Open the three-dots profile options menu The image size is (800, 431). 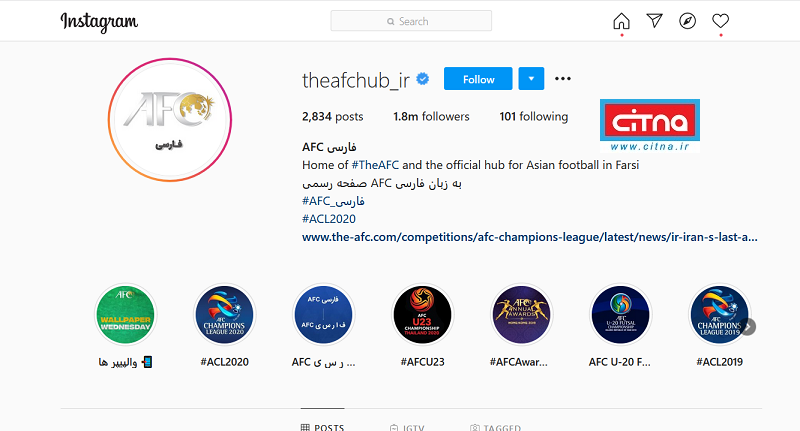(563, 79)
